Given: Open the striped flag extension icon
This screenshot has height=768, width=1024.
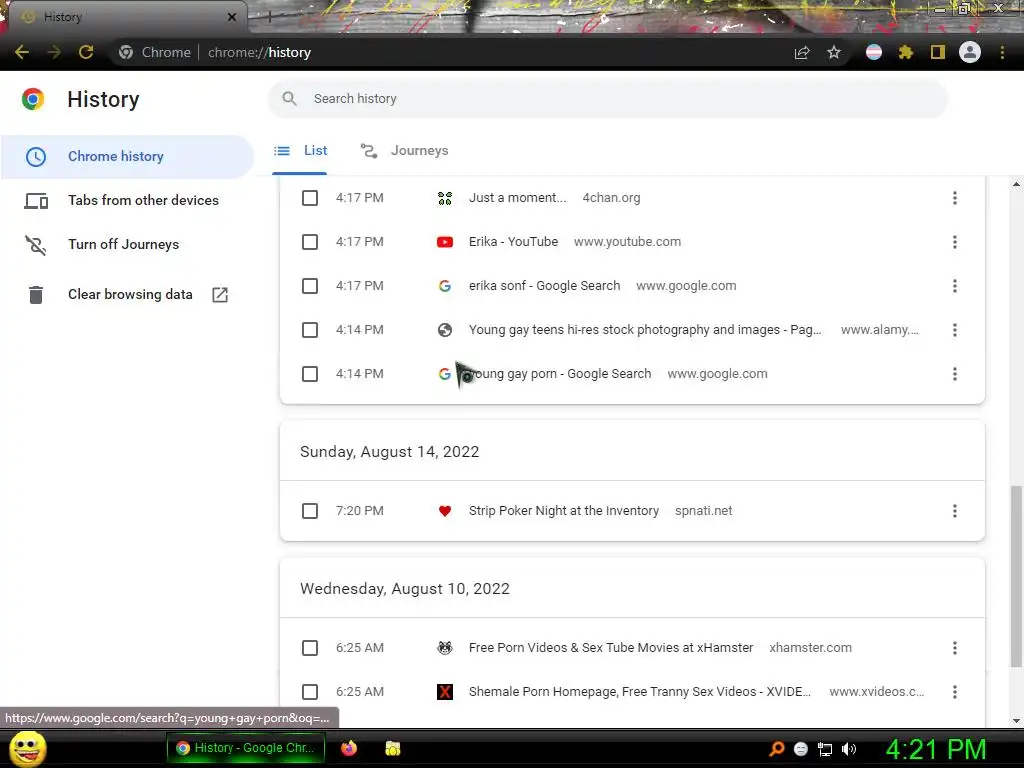Looking at the screenshot, I should tap(874, 52).
